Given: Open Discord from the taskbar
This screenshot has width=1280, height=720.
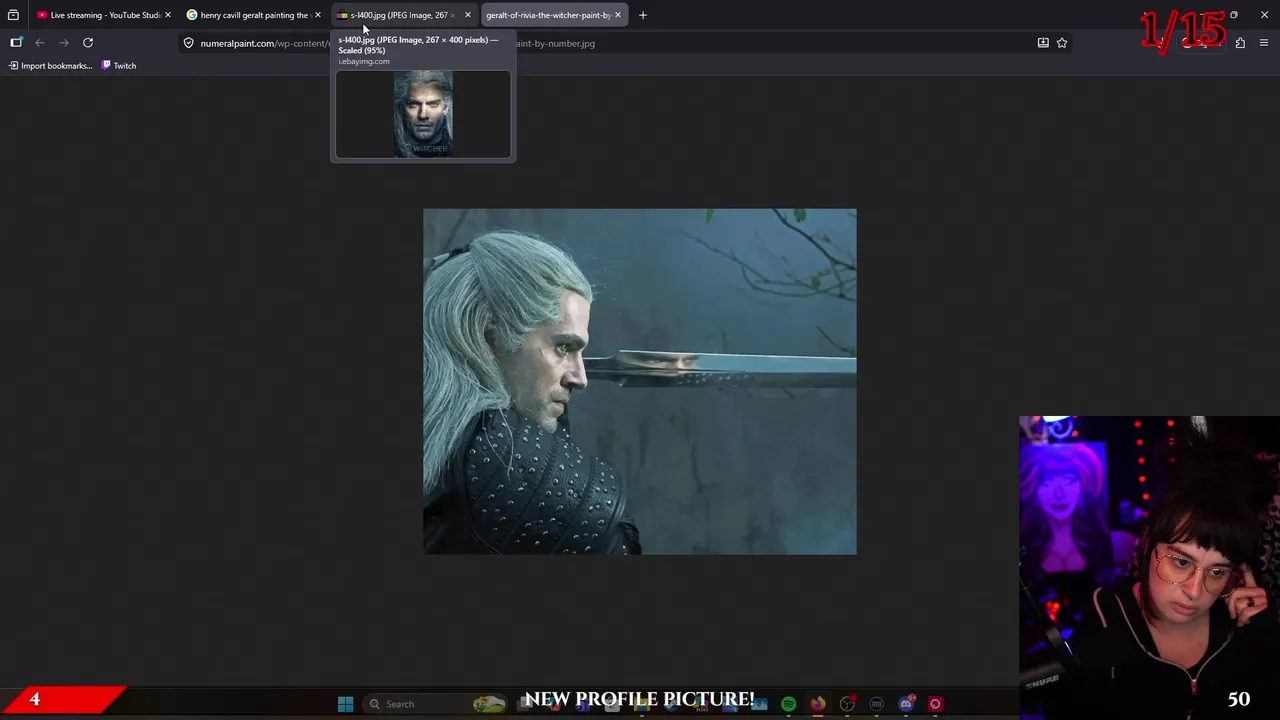Looking at the screenshot, I should pyautogui.click(x=906, y=704).
